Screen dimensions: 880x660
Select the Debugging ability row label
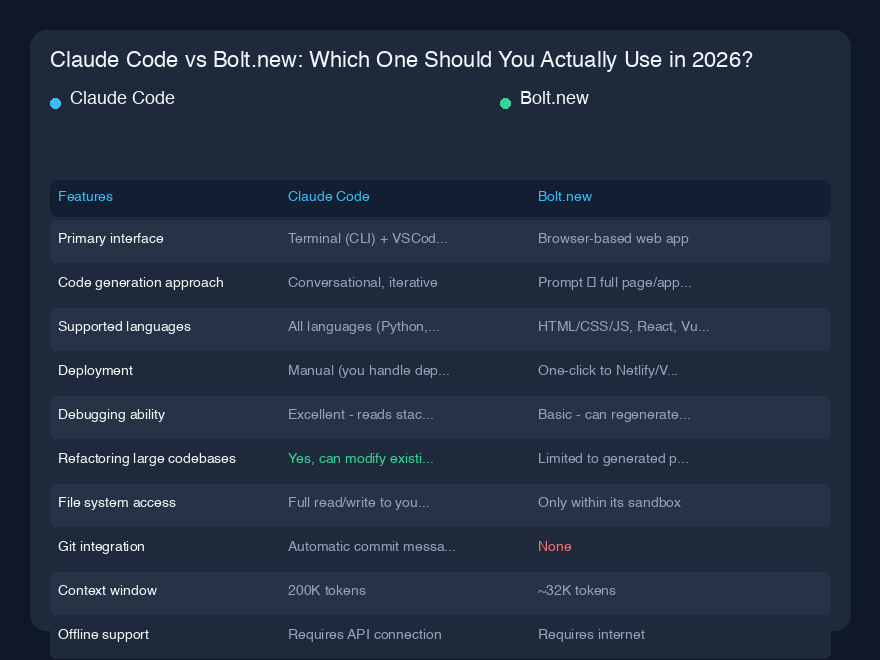point(112,415)
